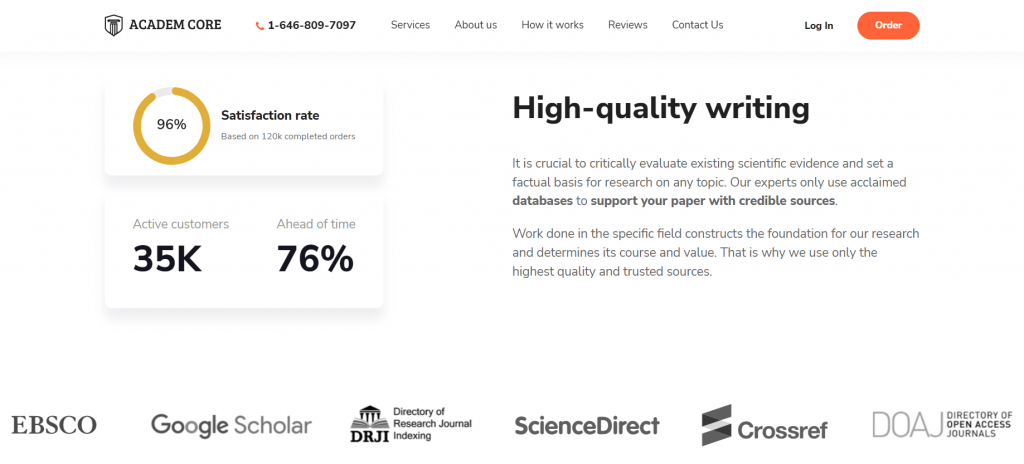Open the How it works section

(x=552, y=25)
